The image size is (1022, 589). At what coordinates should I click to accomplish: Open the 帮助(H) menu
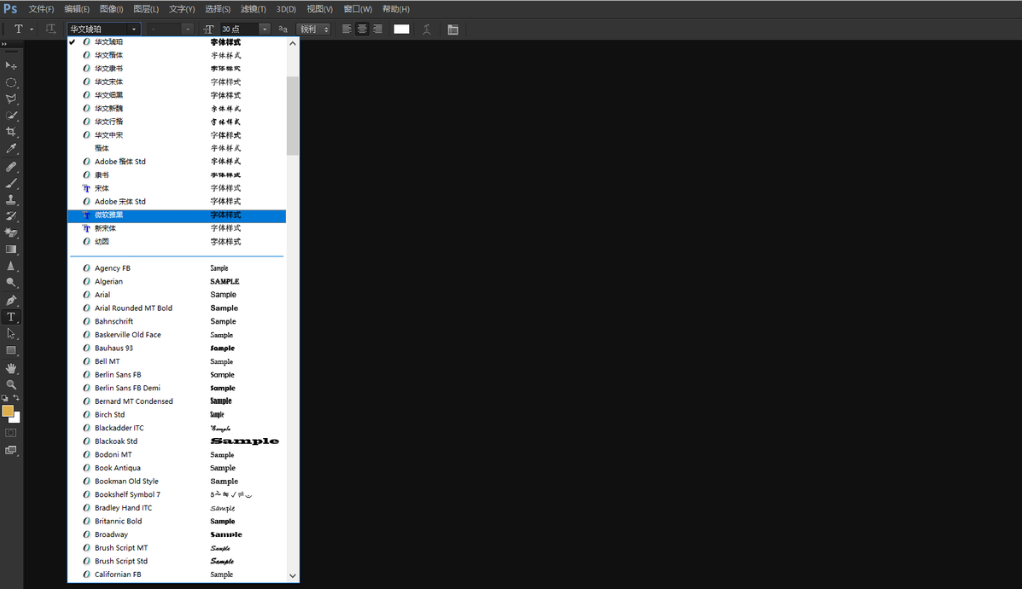[396, 9]
